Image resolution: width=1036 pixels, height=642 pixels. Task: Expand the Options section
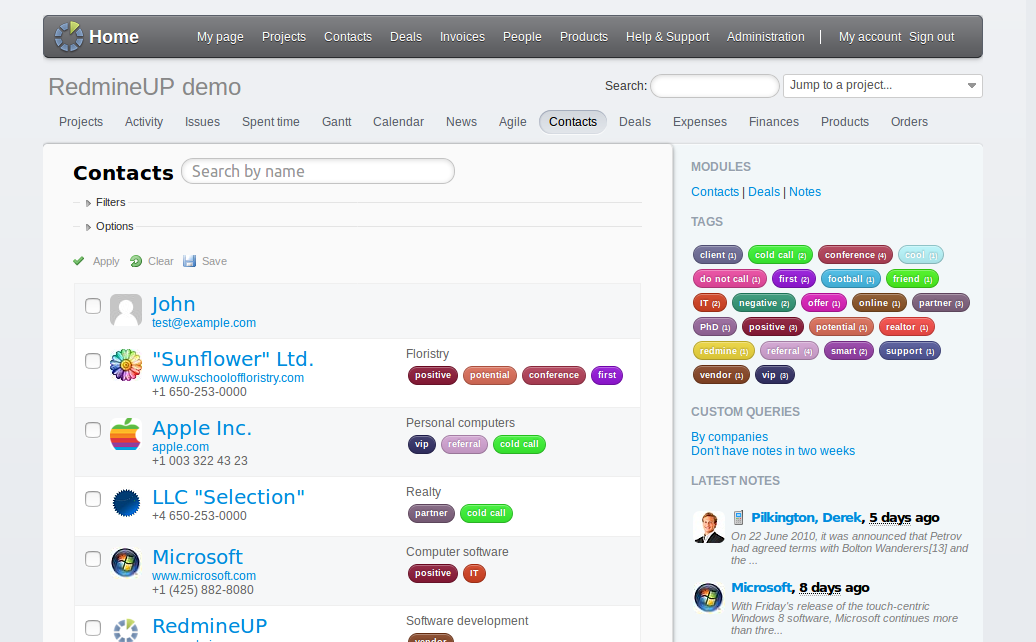click(114, 227)
